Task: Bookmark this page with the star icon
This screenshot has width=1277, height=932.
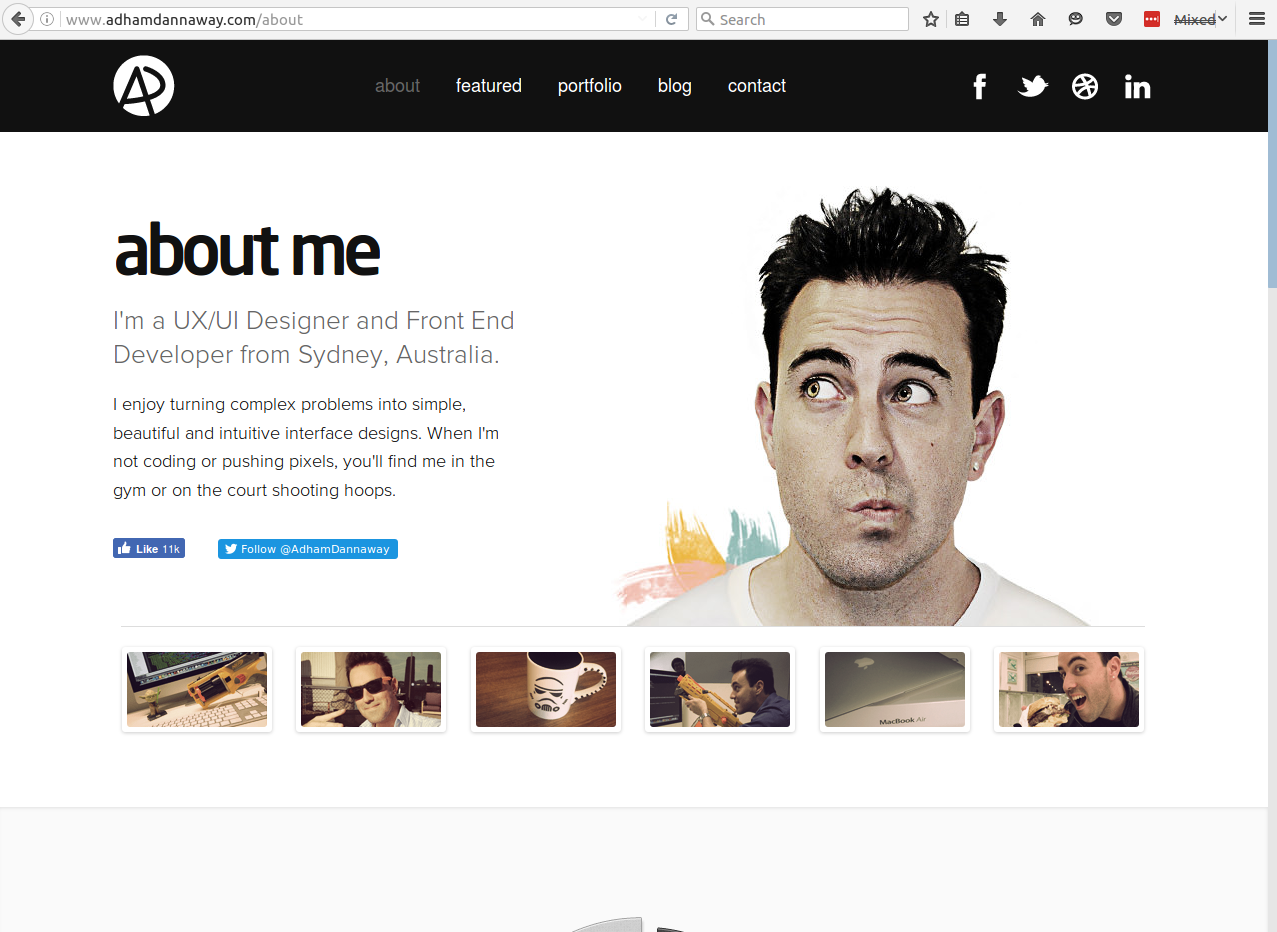Action: point(931,19)
